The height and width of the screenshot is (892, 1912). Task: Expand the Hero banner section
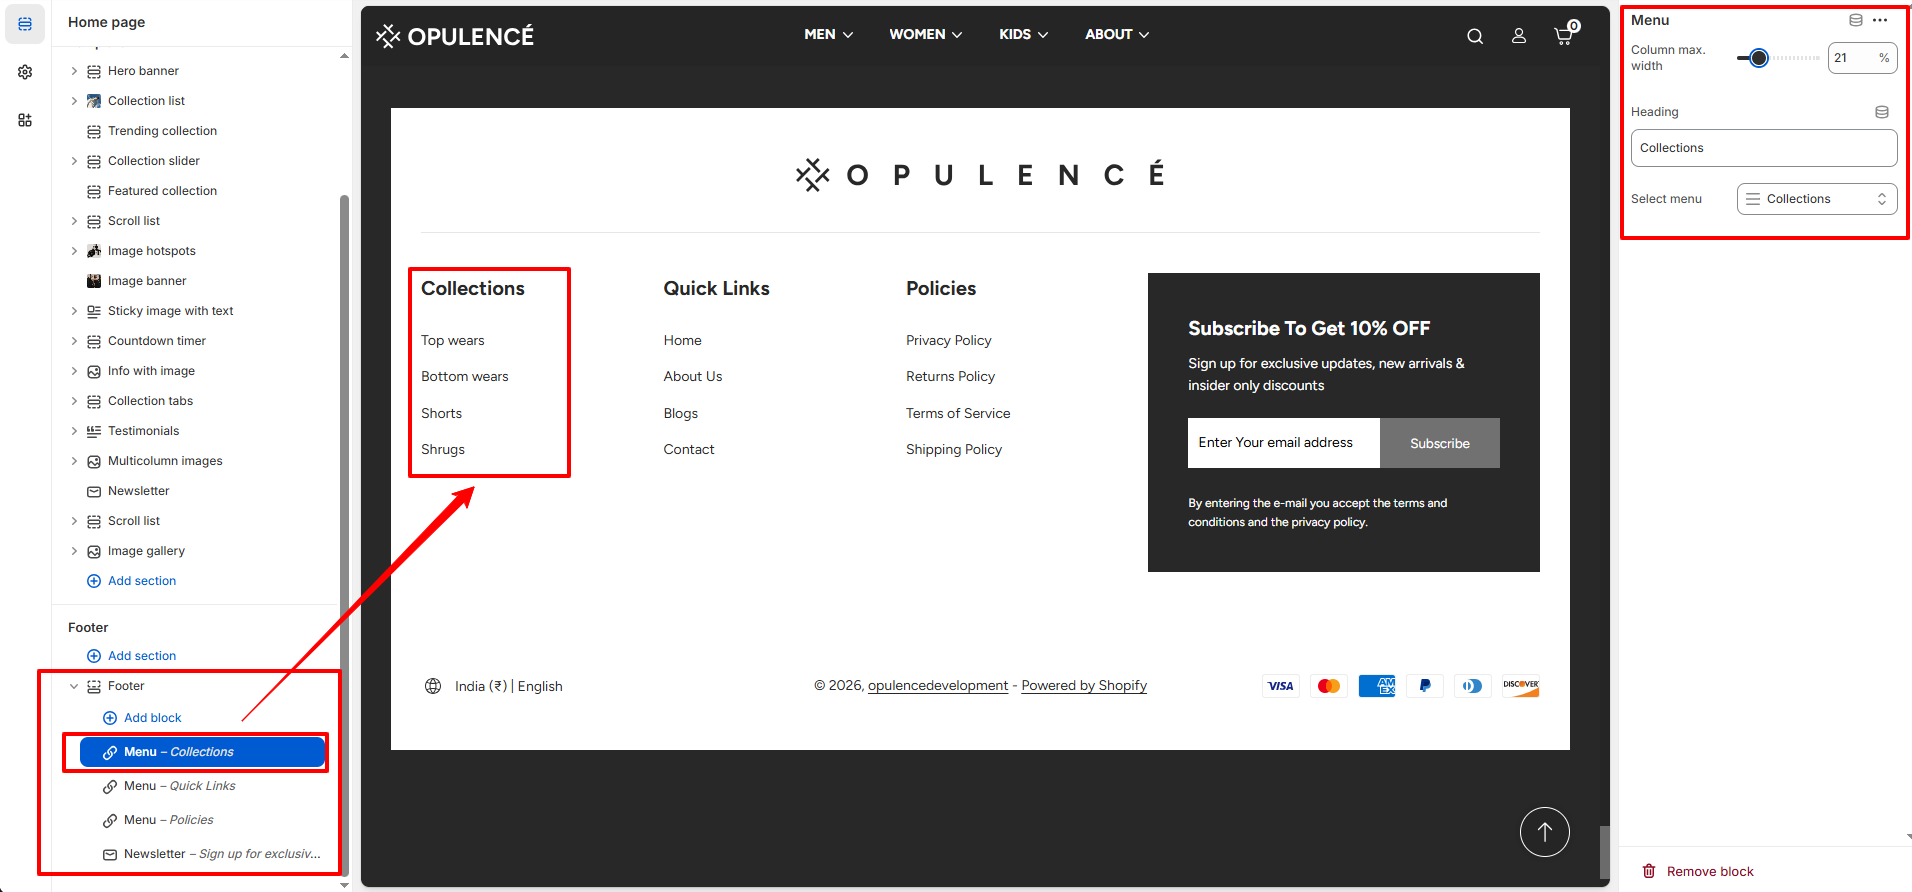coord(74,71)
